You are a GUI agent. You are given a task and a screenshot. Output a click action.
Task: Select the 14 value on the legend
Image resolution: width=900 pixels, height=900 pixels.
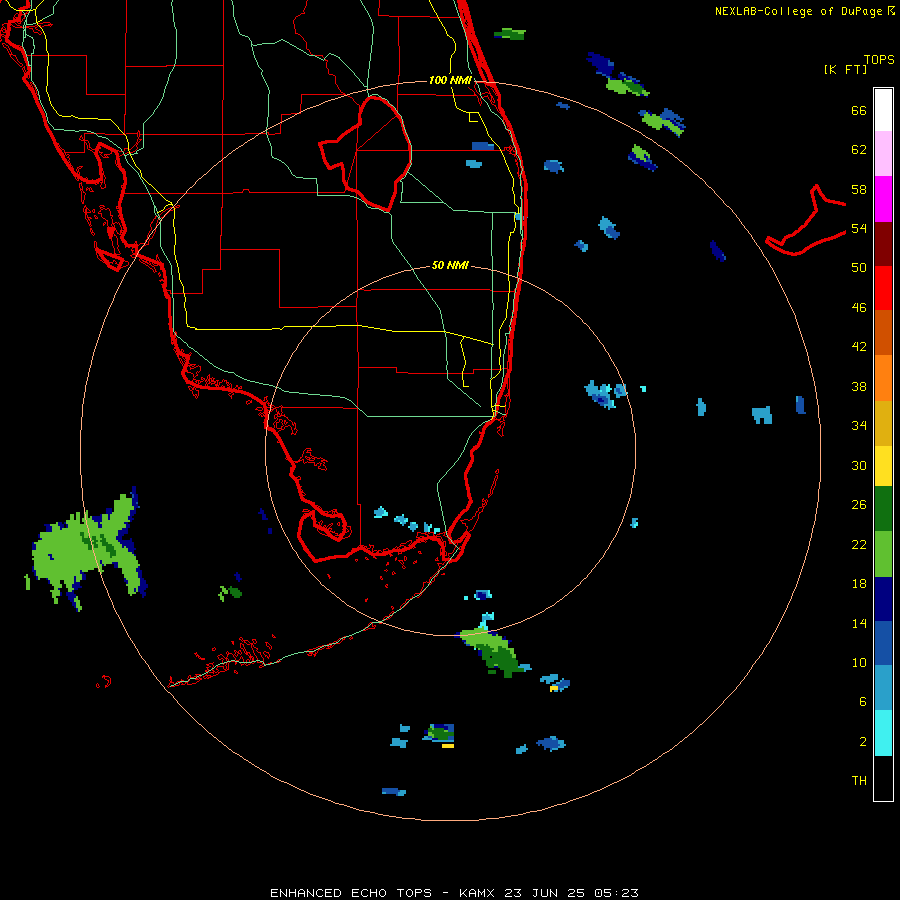[x=859, y=623]
